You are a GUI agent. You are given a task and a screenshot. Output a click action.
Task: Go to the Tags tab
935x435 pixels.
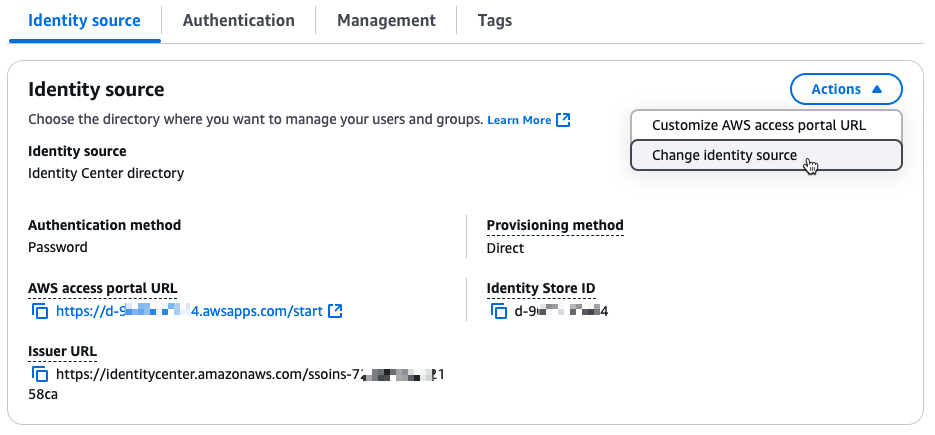[x=495, y=20]
